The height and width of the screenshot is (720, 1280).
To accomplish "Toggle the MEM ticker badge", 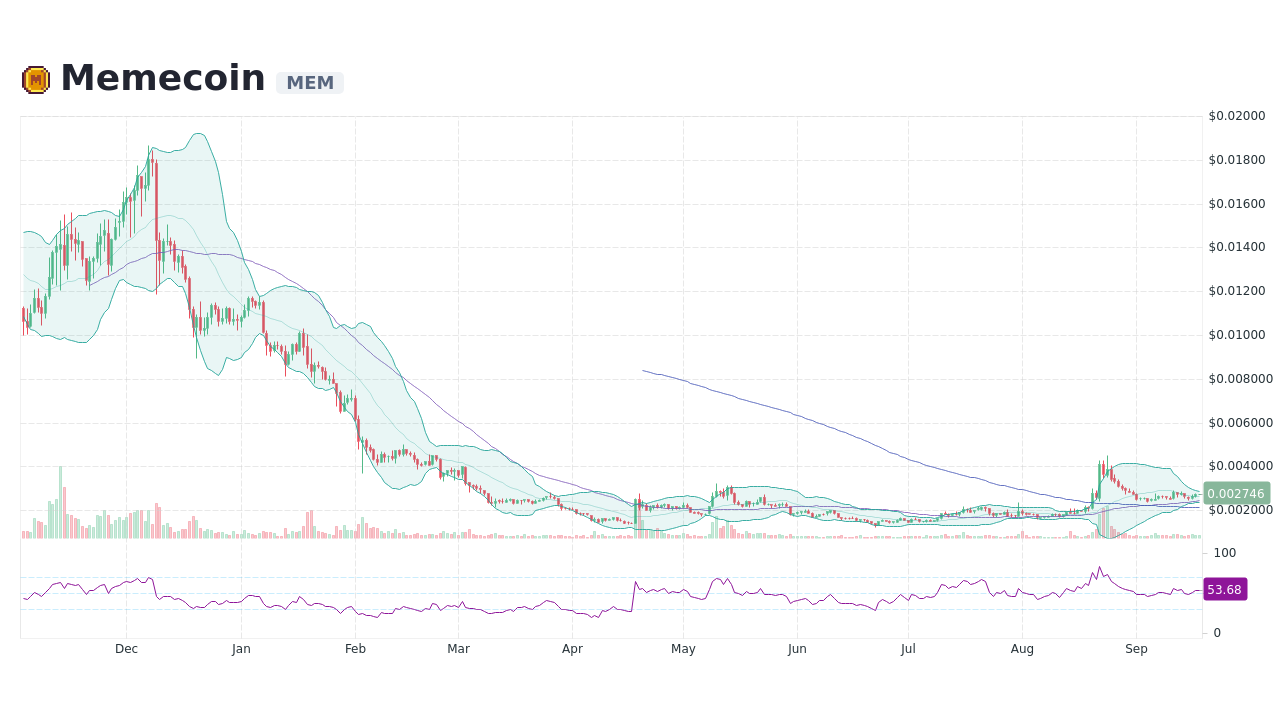I will tap(309, 83).
